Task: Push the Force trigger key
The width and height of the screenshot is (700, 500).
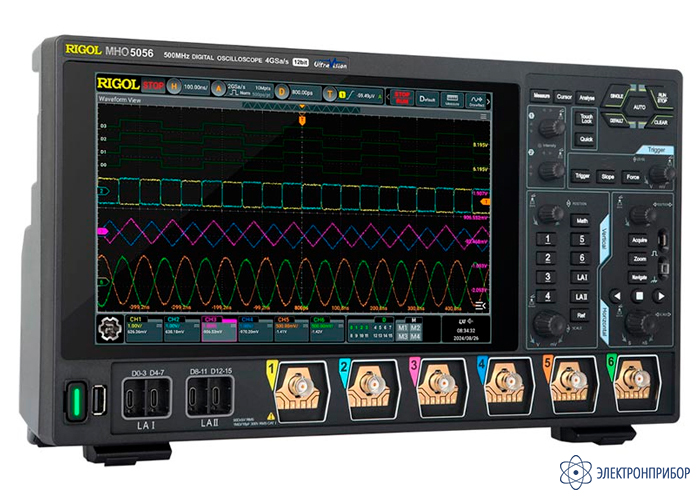Action: [633, 177]
